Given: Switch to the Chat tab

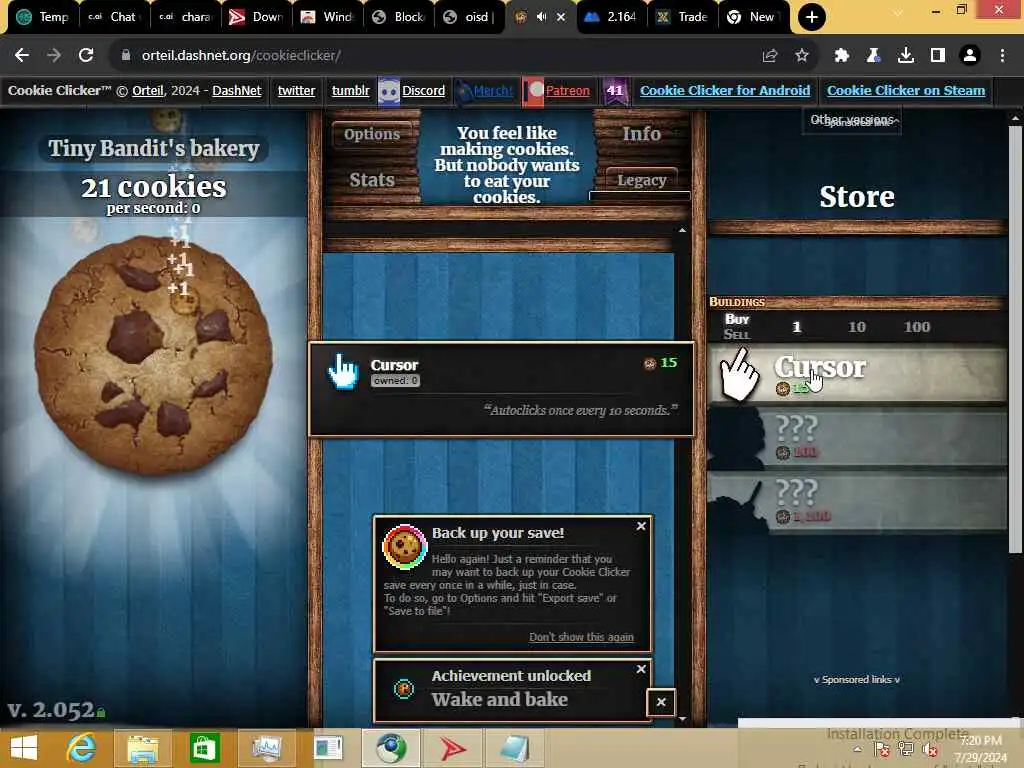Looking at the screenshot, I should tap(114, 17).
